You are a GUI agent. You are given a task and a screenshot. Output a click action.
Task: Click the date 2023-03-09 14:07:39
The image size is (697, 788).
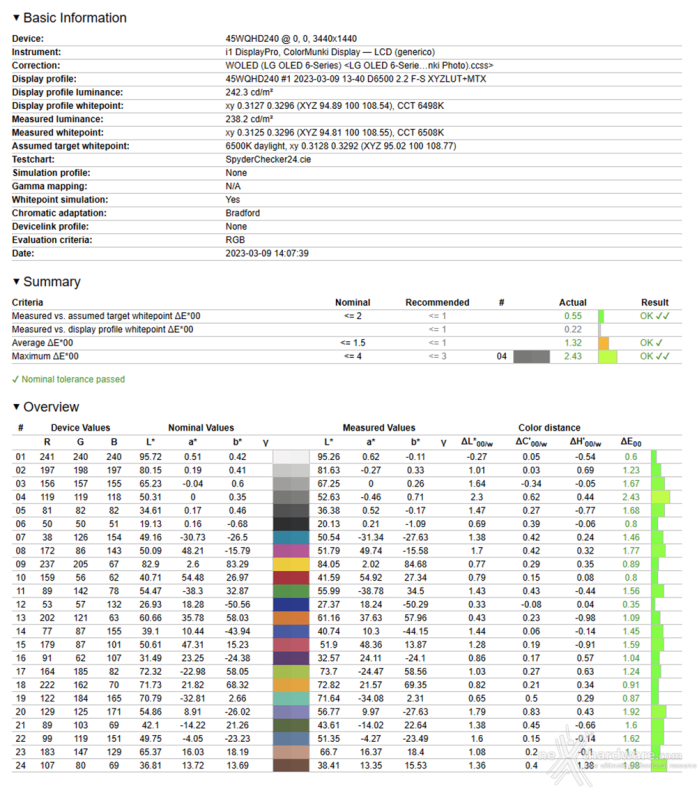[x=267, y=253]
